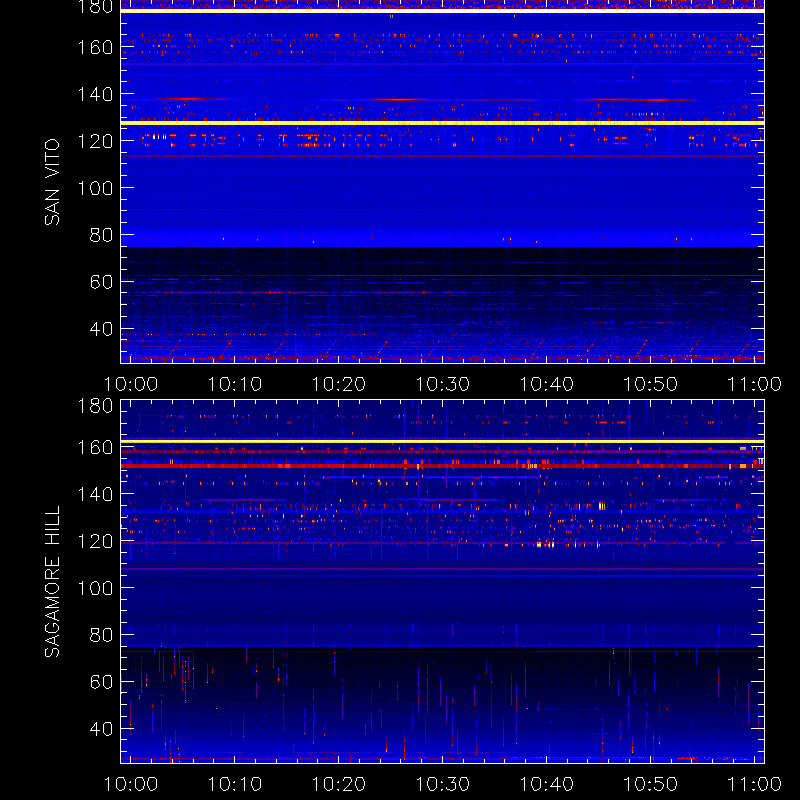Image resolution: width=800 pixels, height=800 pixels.
Task: Click the yellow line near 163 MHz, Sagamore Hill
Action: point(442,441)
